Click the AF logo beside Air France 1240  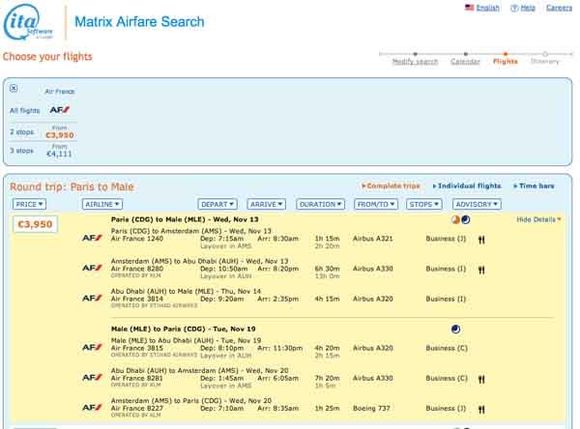92,238
